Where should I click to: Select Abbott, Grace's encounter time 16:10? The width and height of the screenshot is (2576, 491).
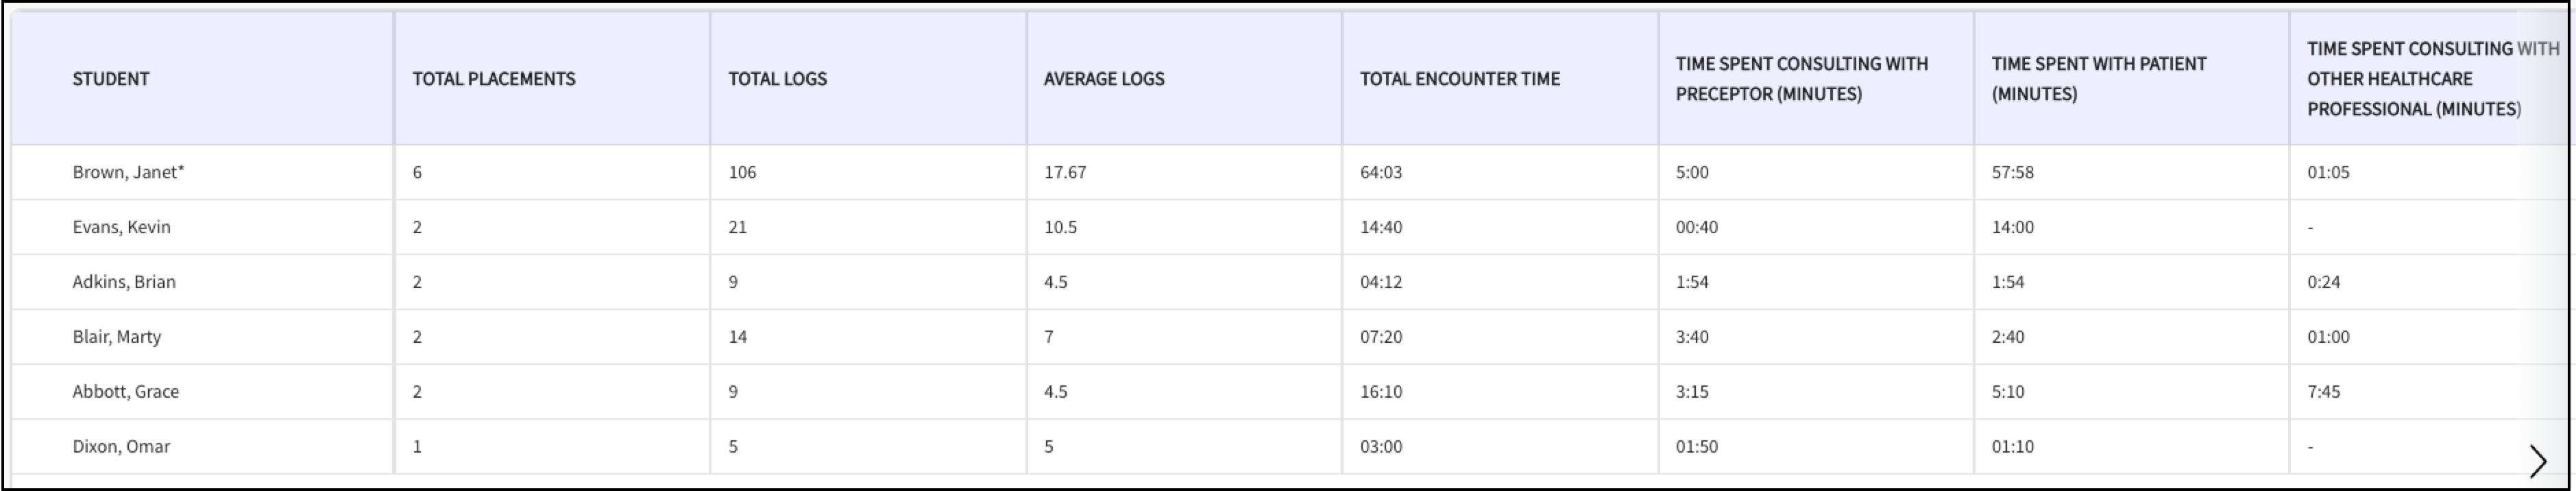(1380, 392)
